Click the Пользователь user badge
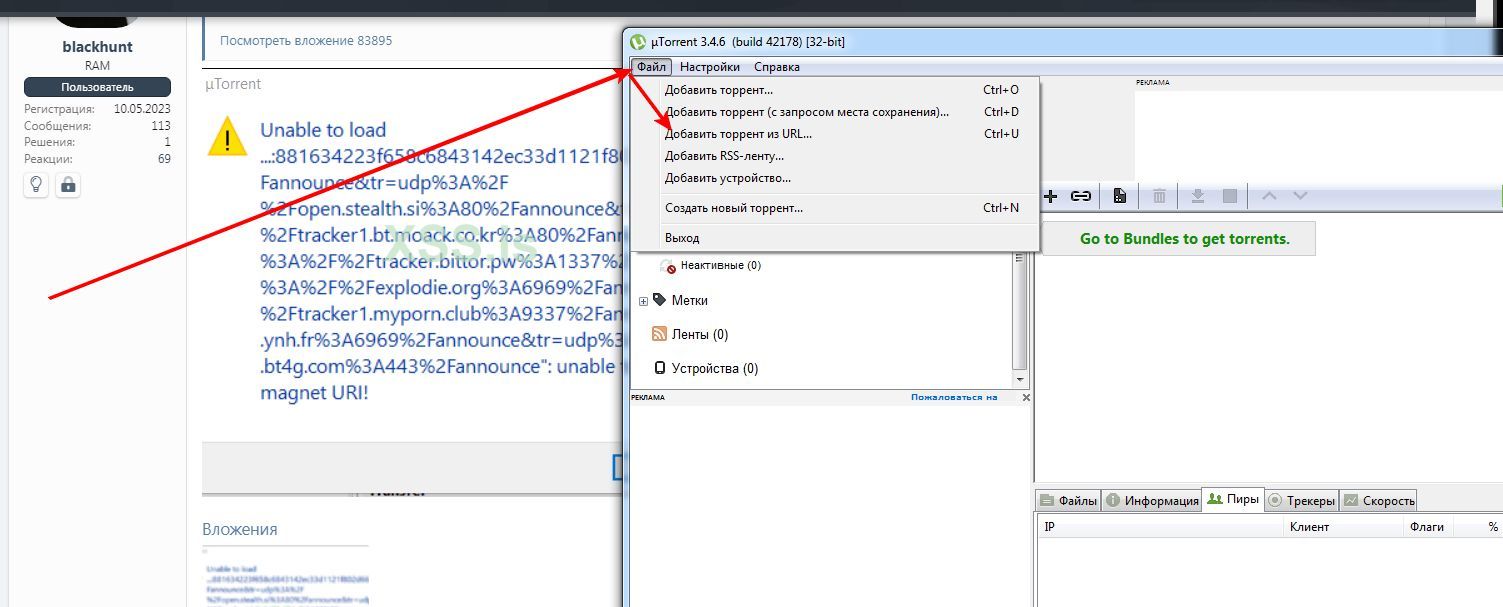This screenshot has height=607, width=1503. pyautogui.click(x=97, y=87)
